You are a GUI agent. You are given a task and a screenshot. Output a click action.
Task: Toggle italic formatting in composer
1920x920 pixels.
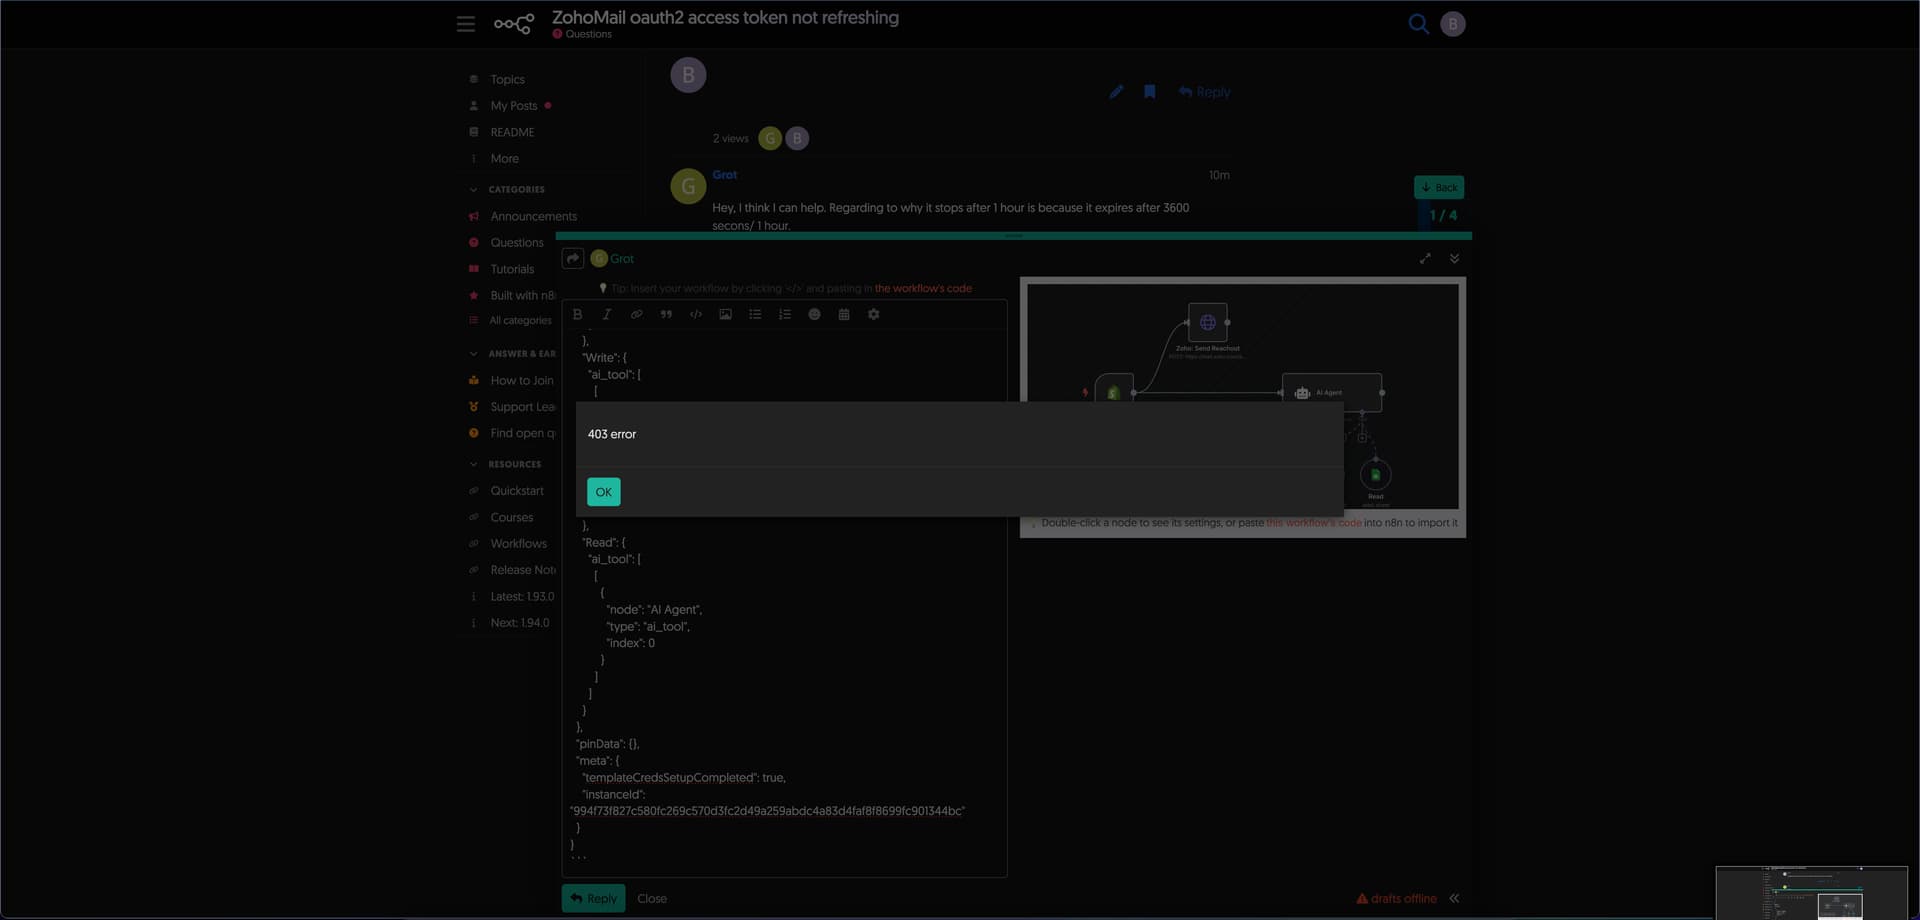click(607, 314)
